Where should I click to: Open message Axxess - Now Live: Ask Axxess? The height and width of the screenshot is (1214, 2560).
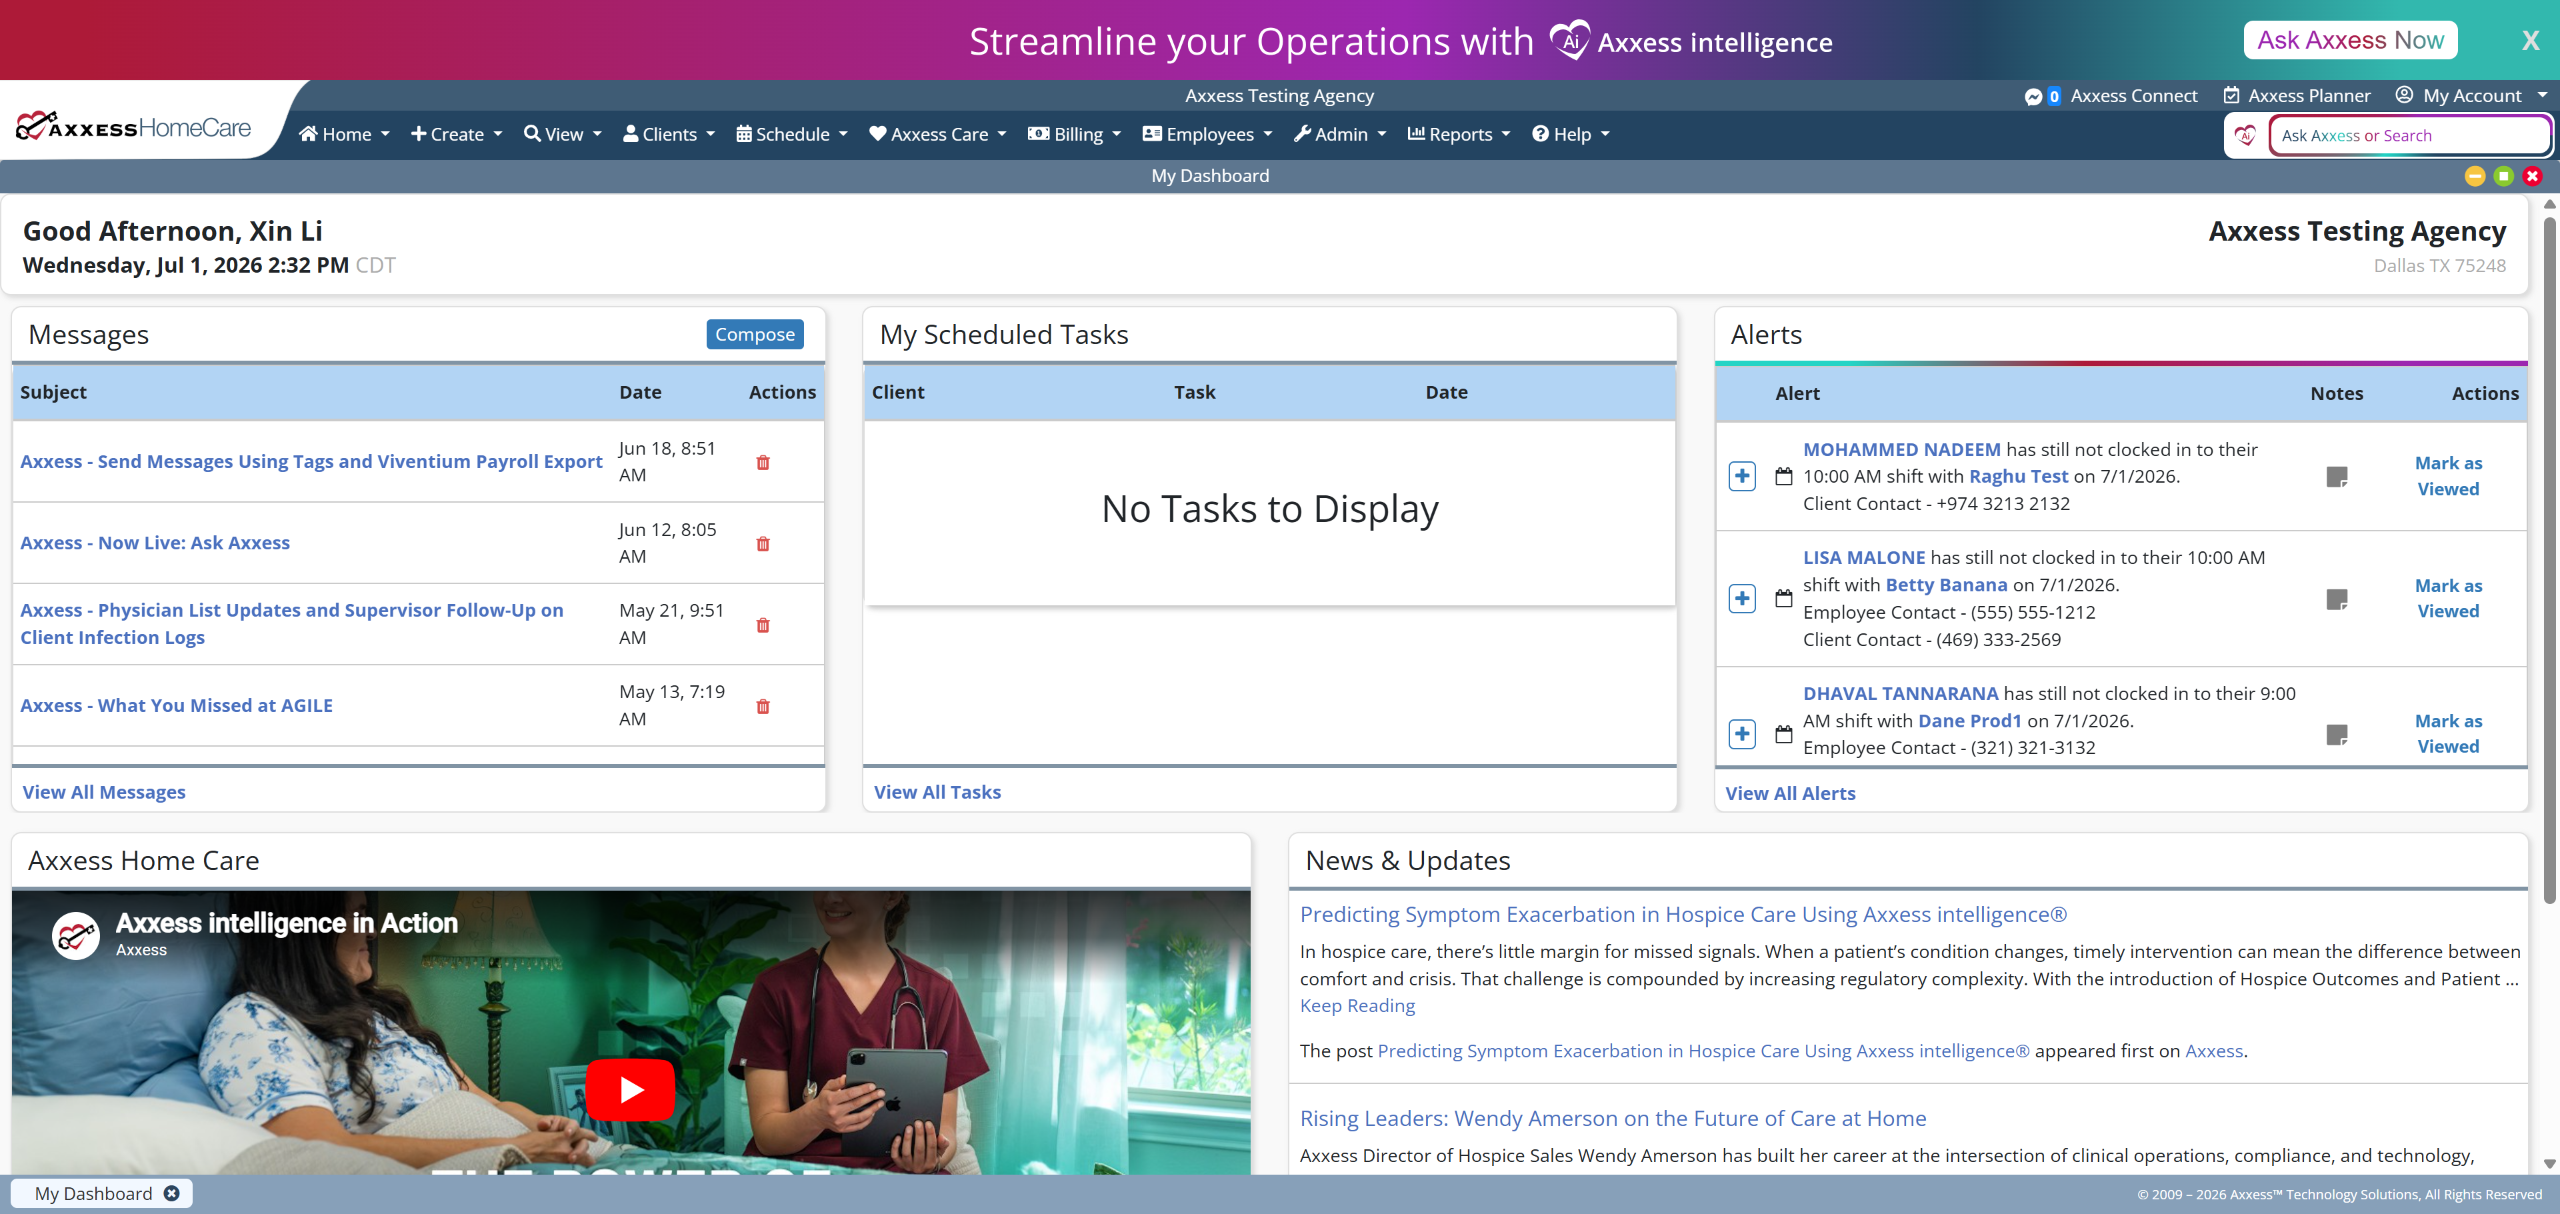click(155, 543)
